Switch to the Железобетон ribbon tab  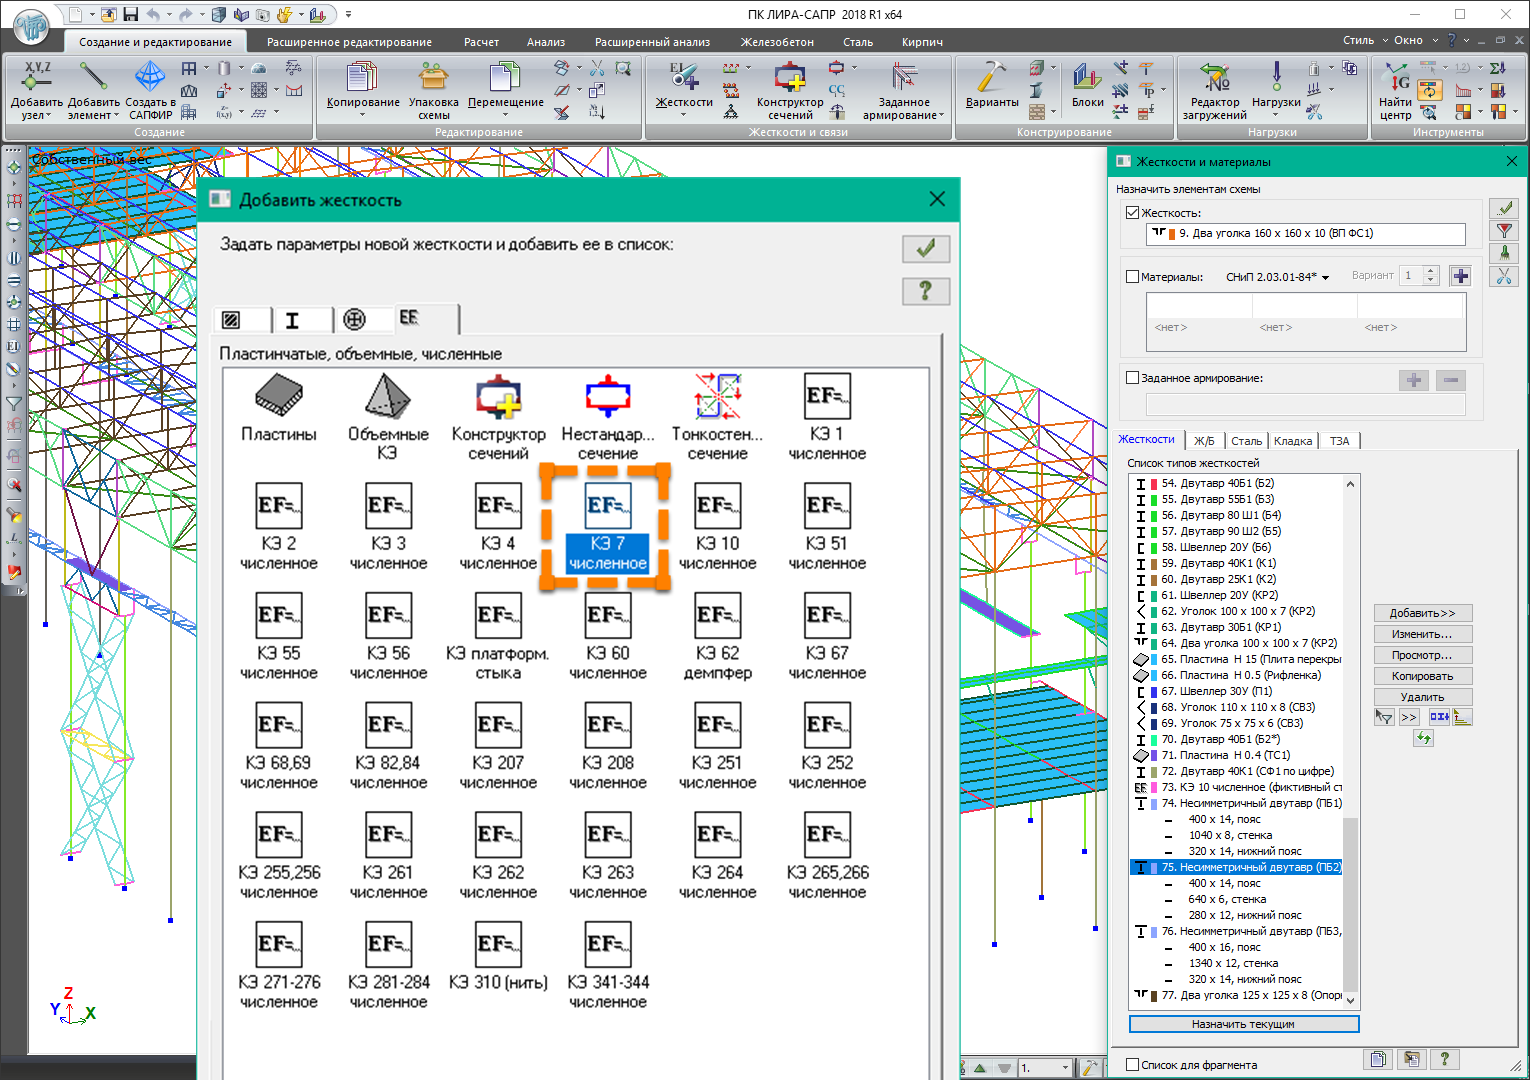coord(776,42)
